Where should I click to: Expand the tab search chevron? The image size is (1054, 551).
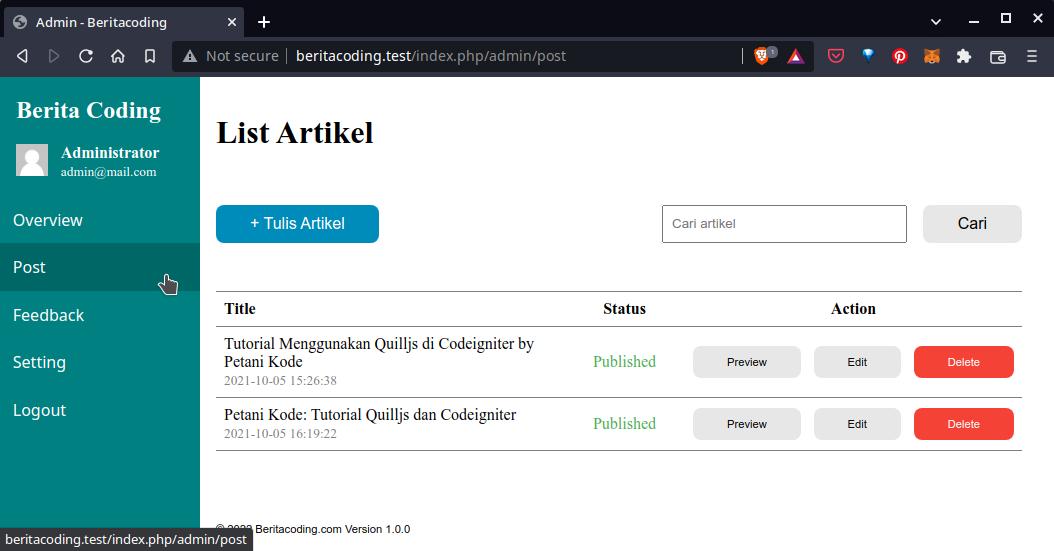pos(936,21)
